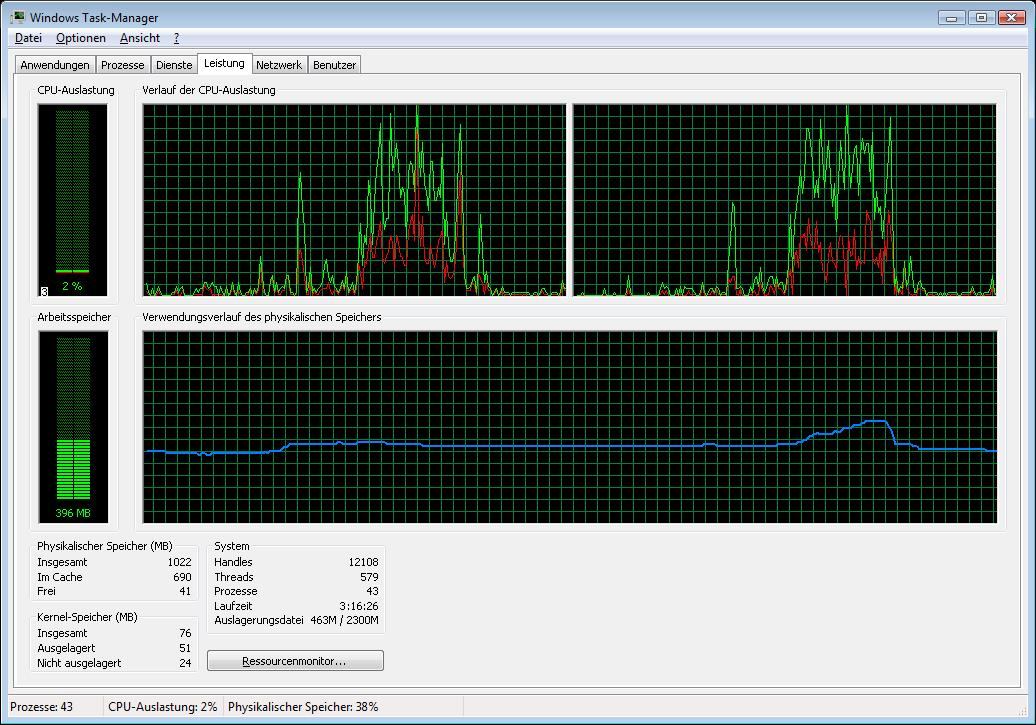Viewport: 1036px width, 725px height.
Task: Click the Prozesse value 43 under System
Action: (x=373, y=591)
